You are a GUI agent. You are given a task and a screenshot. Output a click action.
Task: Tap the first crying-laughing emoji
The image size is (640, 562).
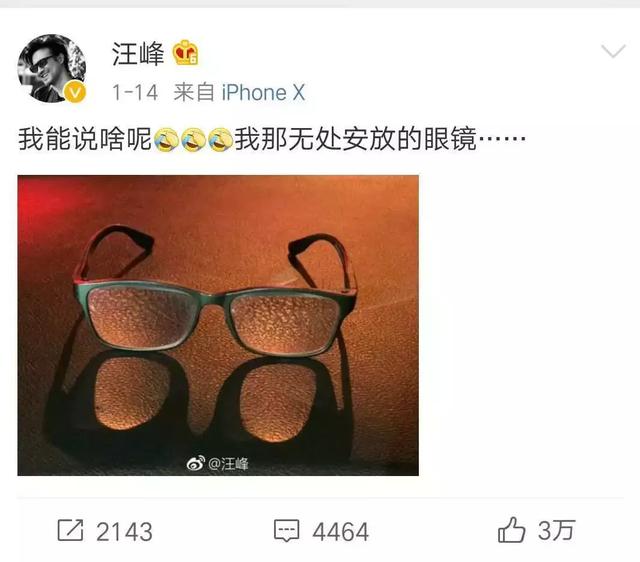pos(166,140)
